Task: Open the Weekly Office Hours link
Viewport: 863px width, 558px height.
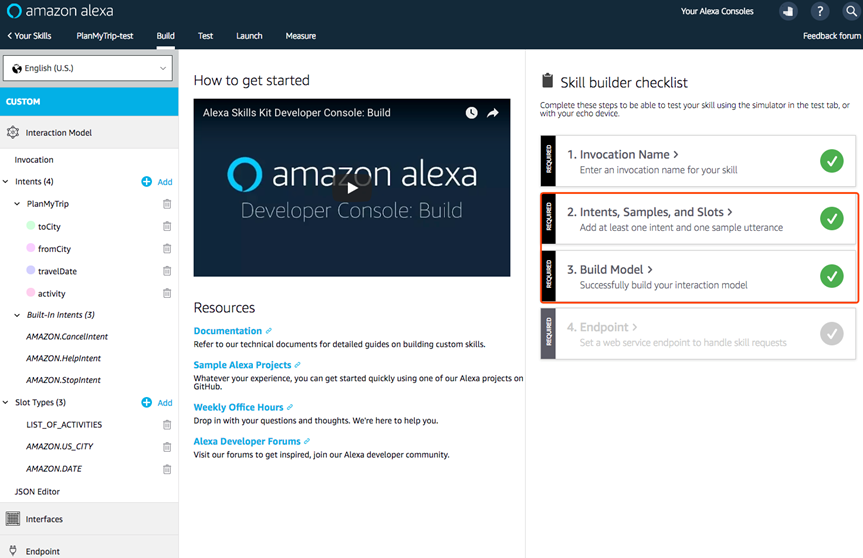Action: (238, 407)
